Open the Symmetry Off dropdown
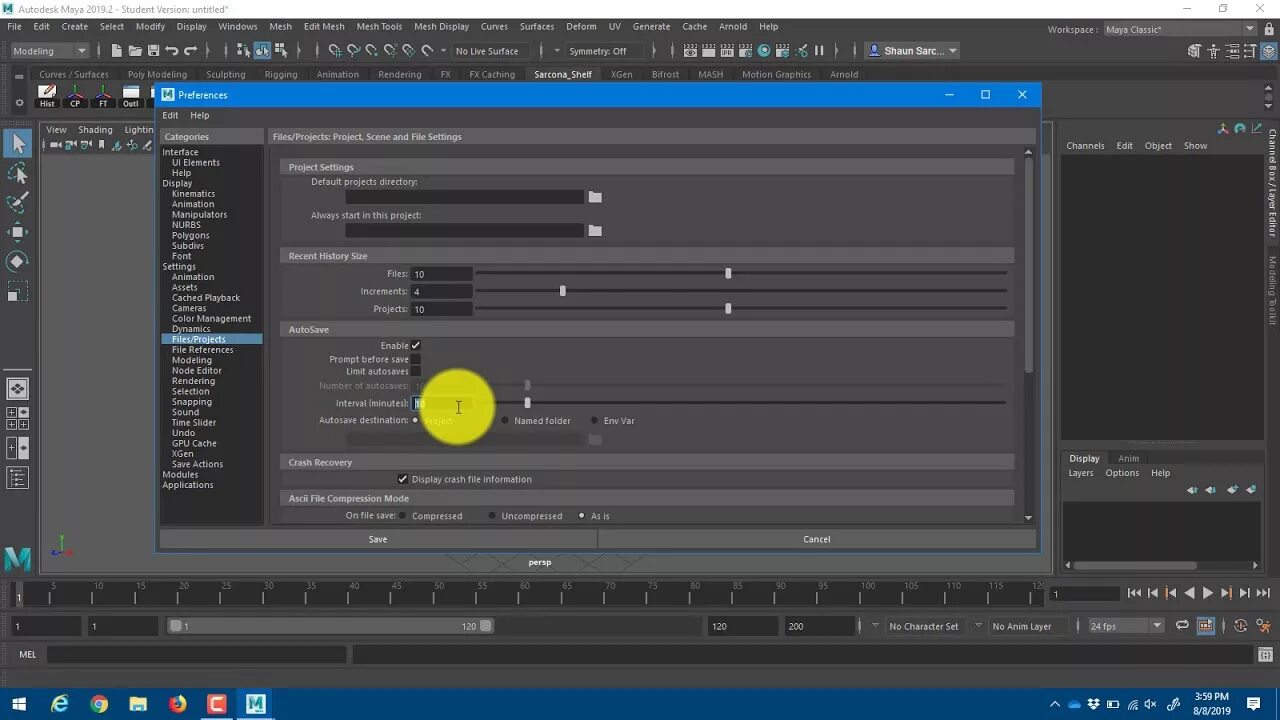 (605, 51)
